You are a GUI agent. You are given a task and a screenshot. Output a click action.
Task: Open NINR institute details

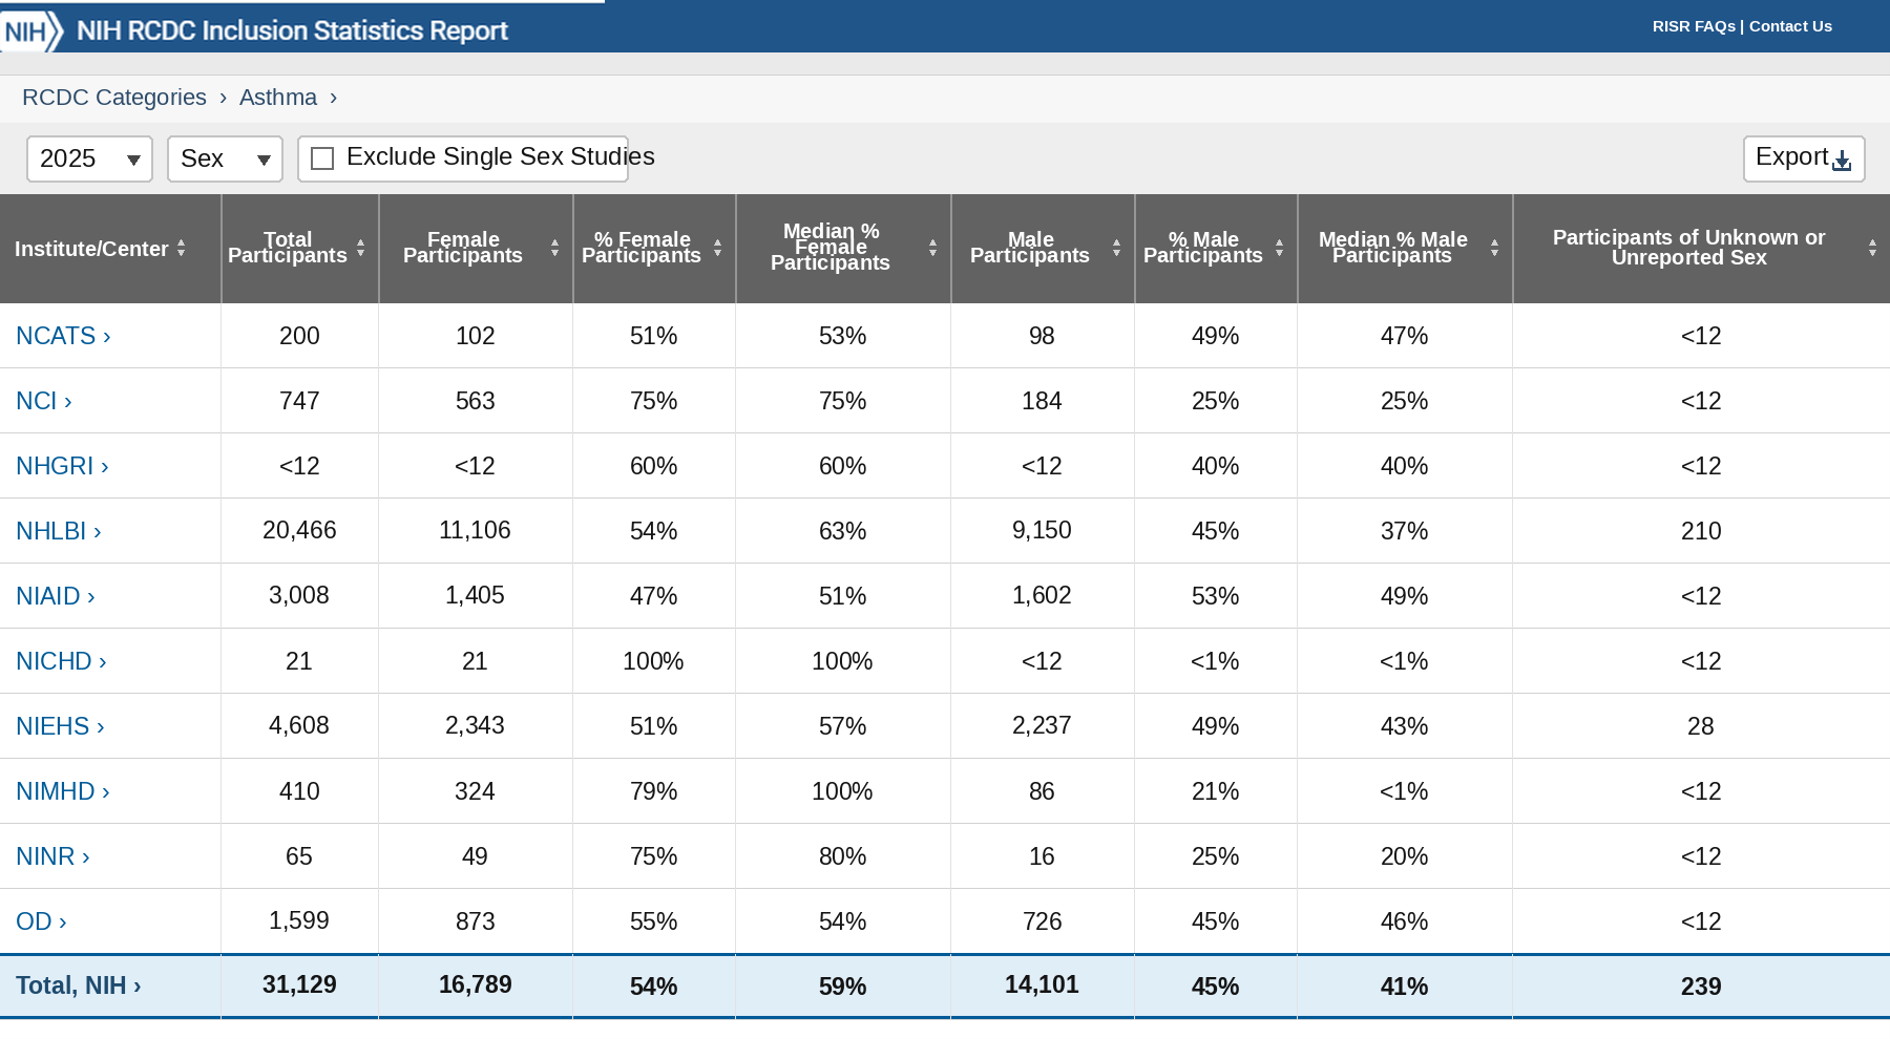53,856
